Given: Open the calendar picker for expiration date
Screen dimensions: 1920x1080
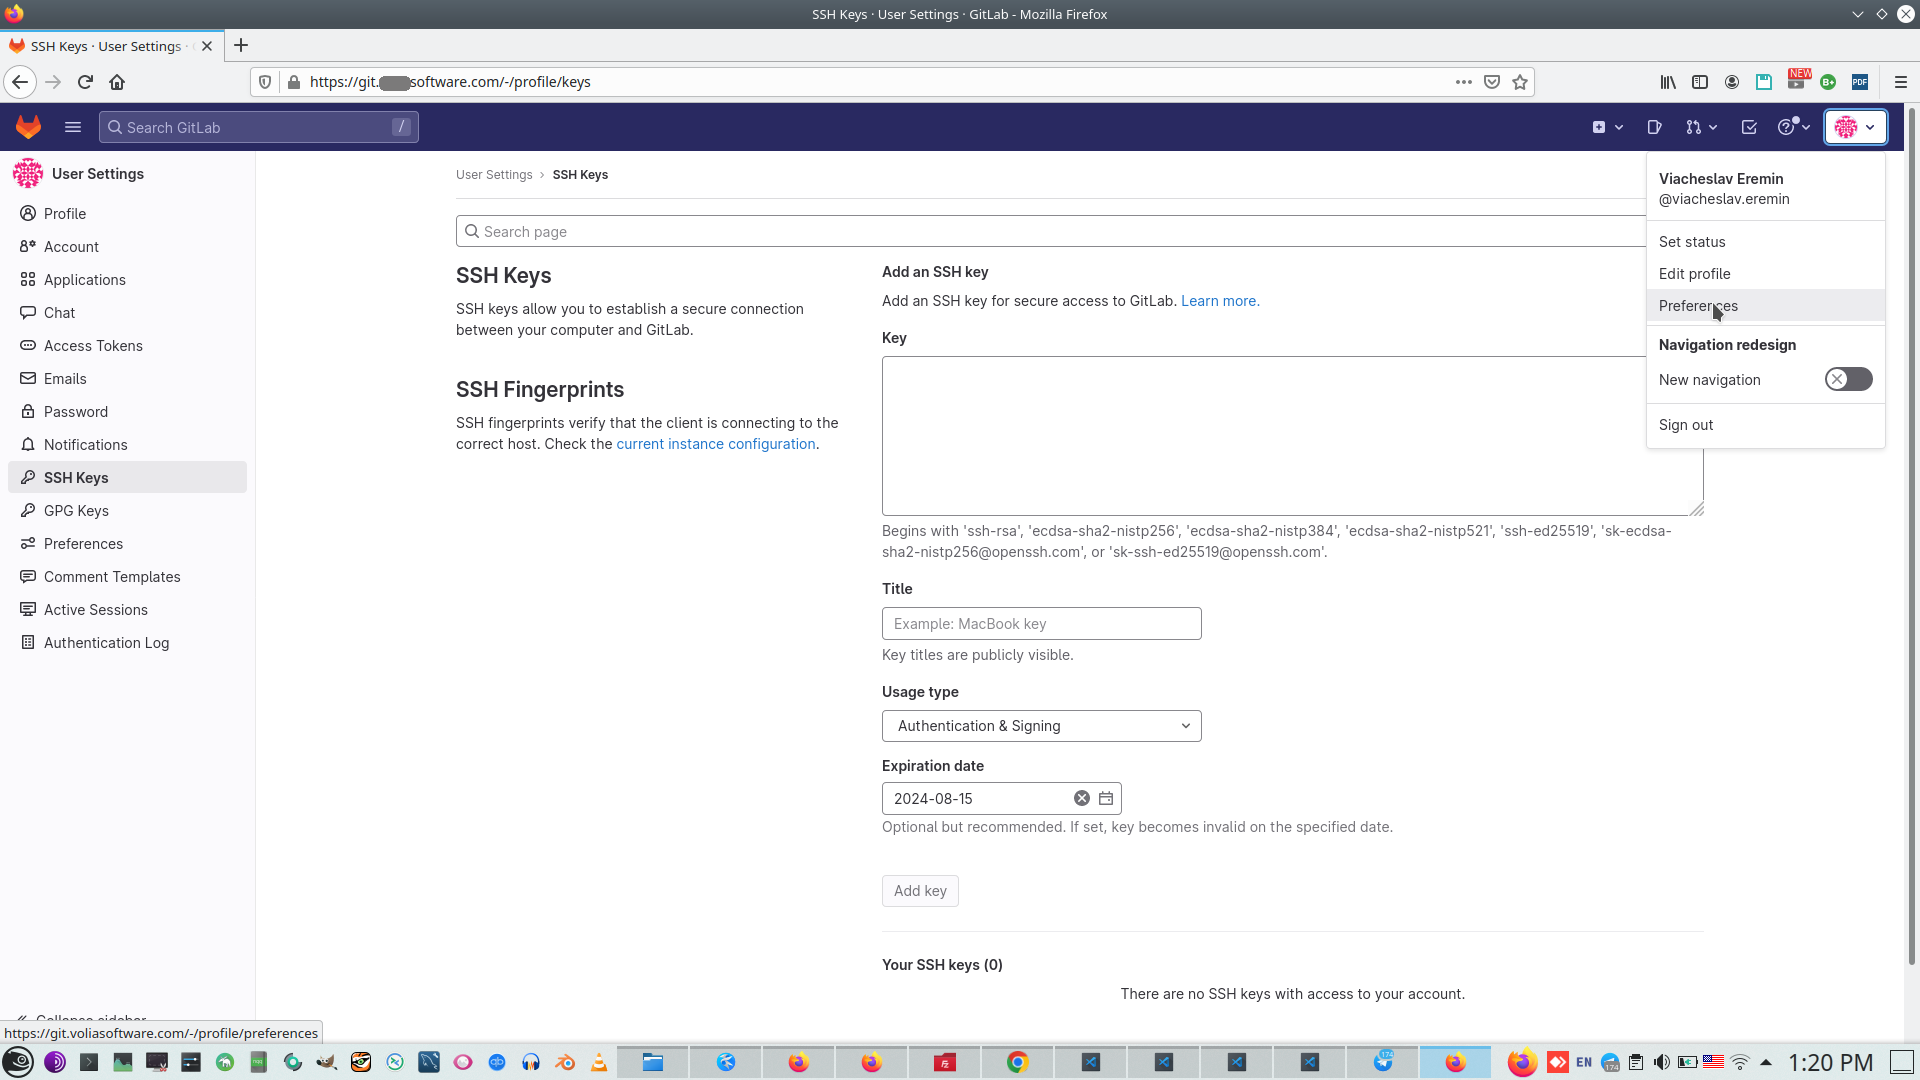Looking at the screenshot, I should coord(1106,798).
